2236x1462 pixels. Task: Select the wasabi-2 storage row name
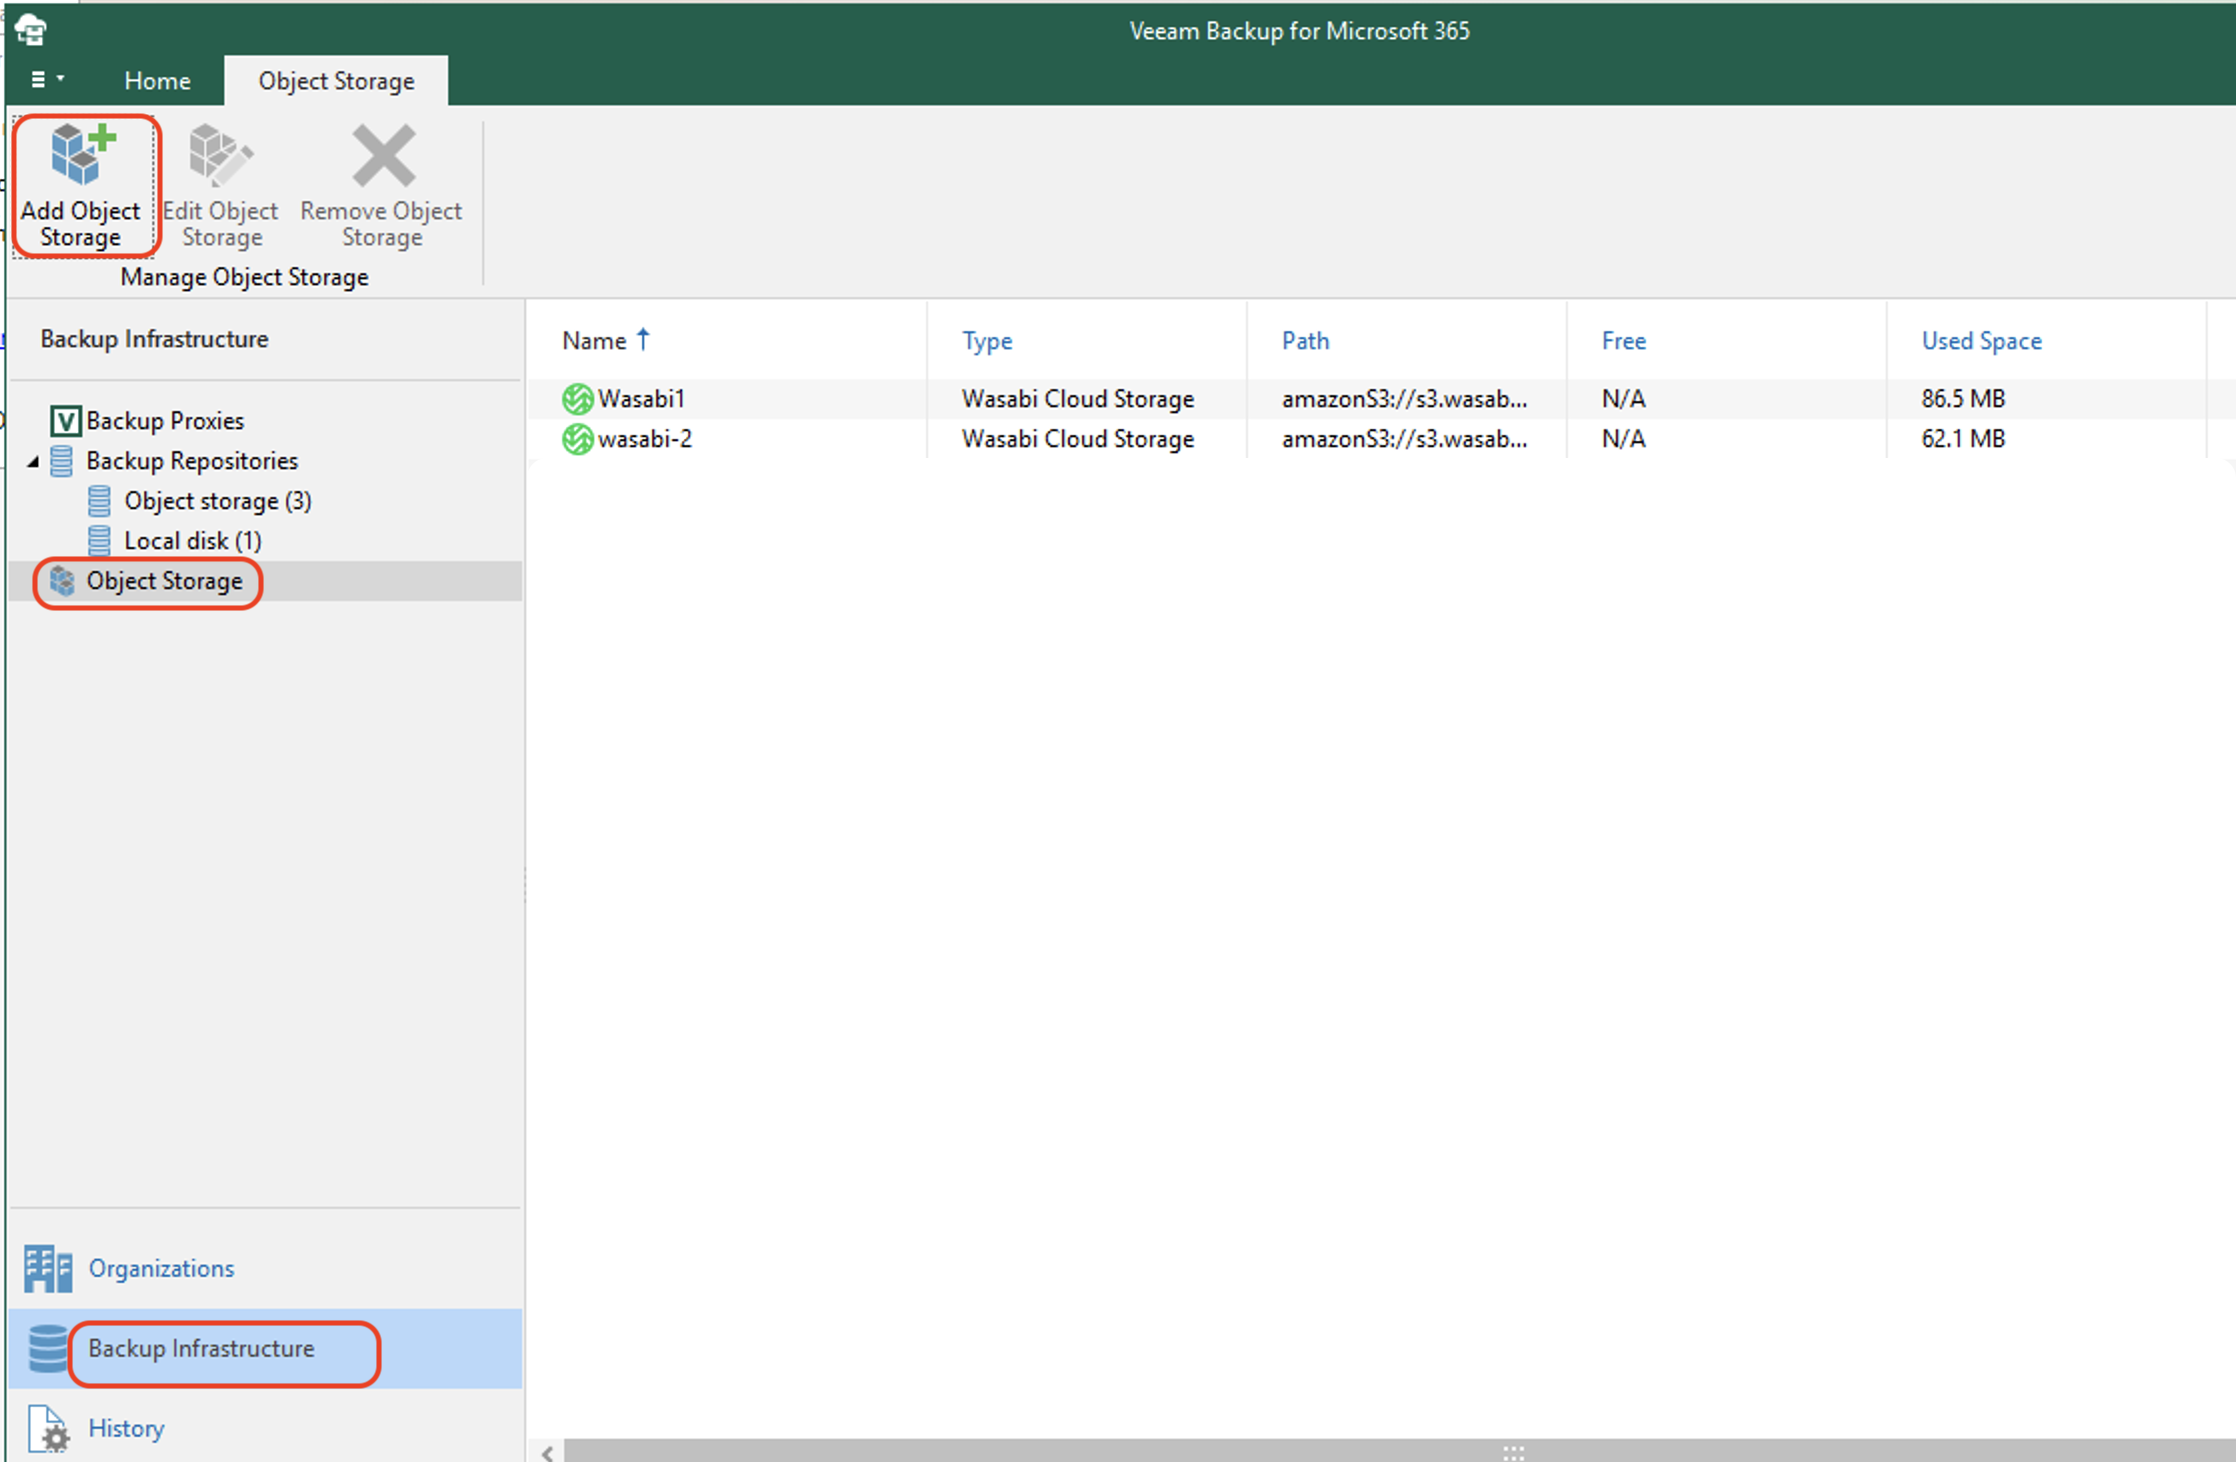click(x=645, y=439)
